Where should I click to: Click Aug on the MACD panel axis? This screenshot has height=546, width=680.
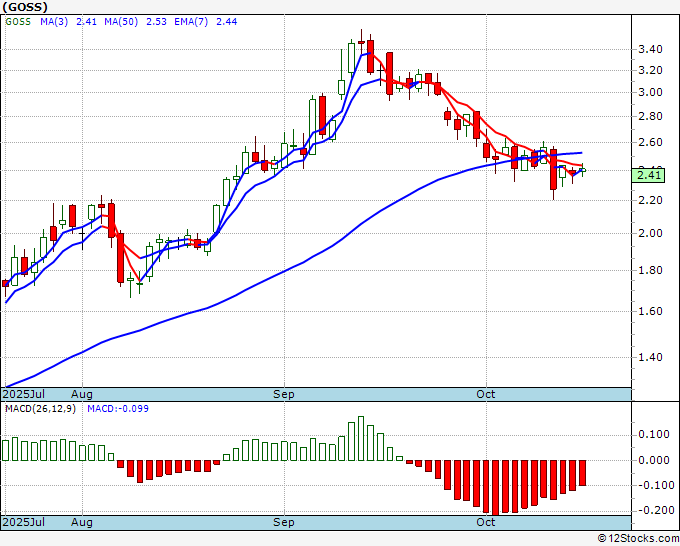82,522
